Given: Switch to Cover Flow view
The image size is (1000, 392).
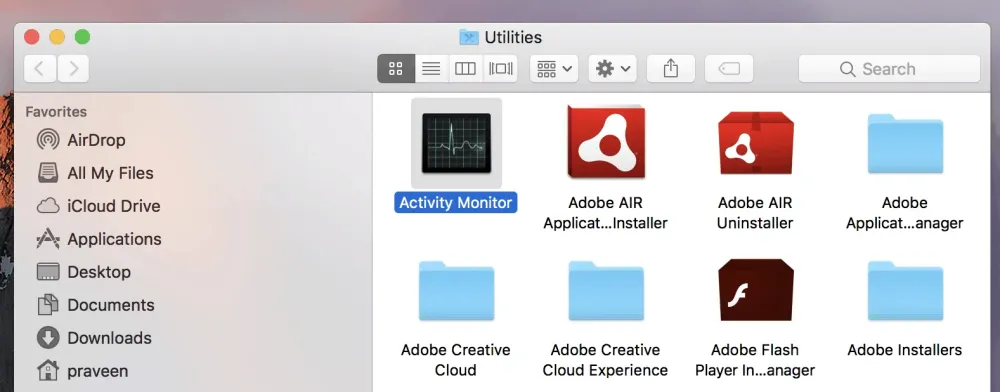Looking at the screenshot, I should [501, 69].
